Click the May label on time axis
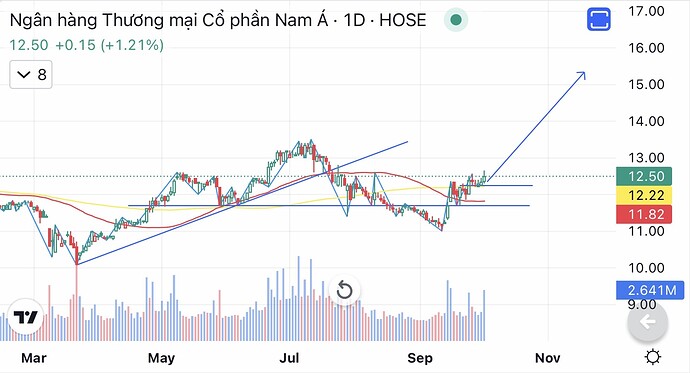This screenshot has height=373, width=690. tap(161, 358)
